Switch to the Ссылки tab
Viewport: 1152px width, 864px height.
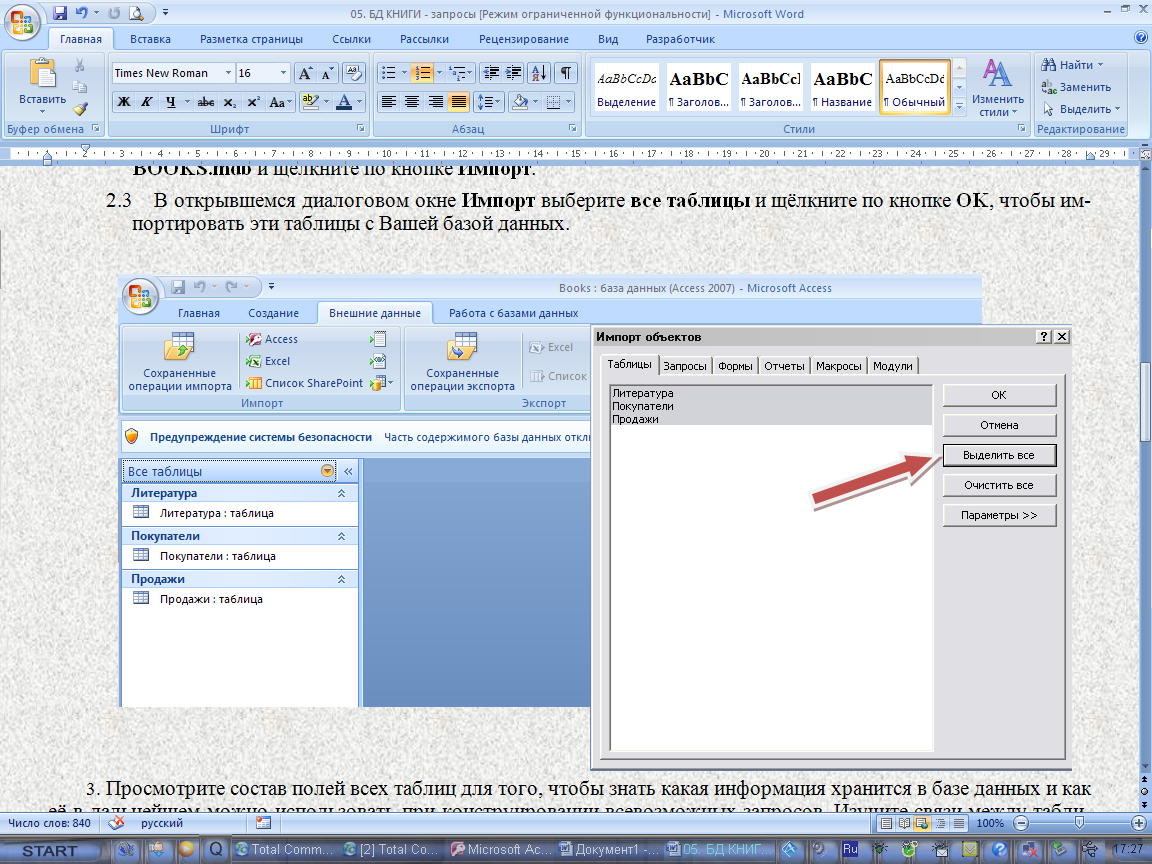(351, 39)
